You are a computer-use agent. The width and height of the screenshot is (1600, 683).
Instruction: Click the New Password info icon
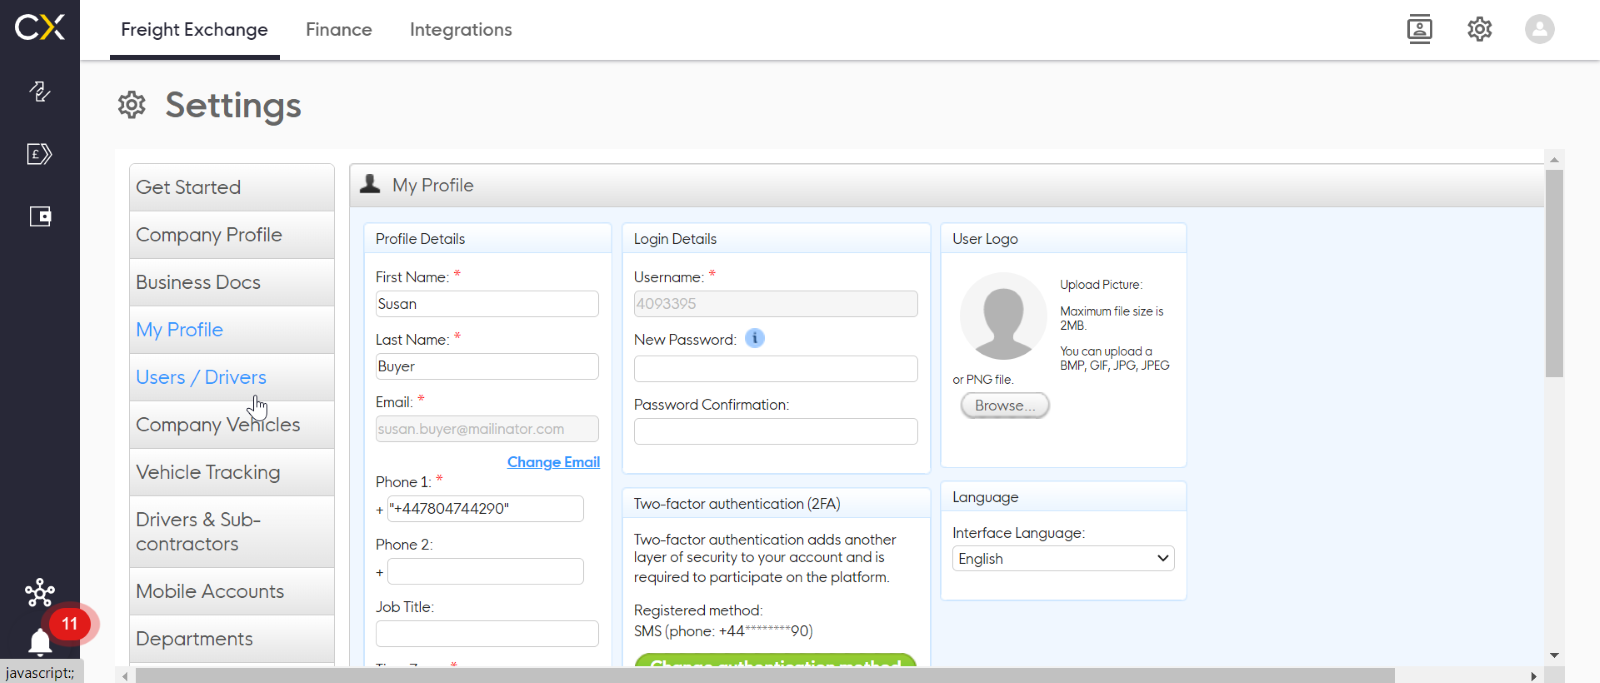coord(755,338)
